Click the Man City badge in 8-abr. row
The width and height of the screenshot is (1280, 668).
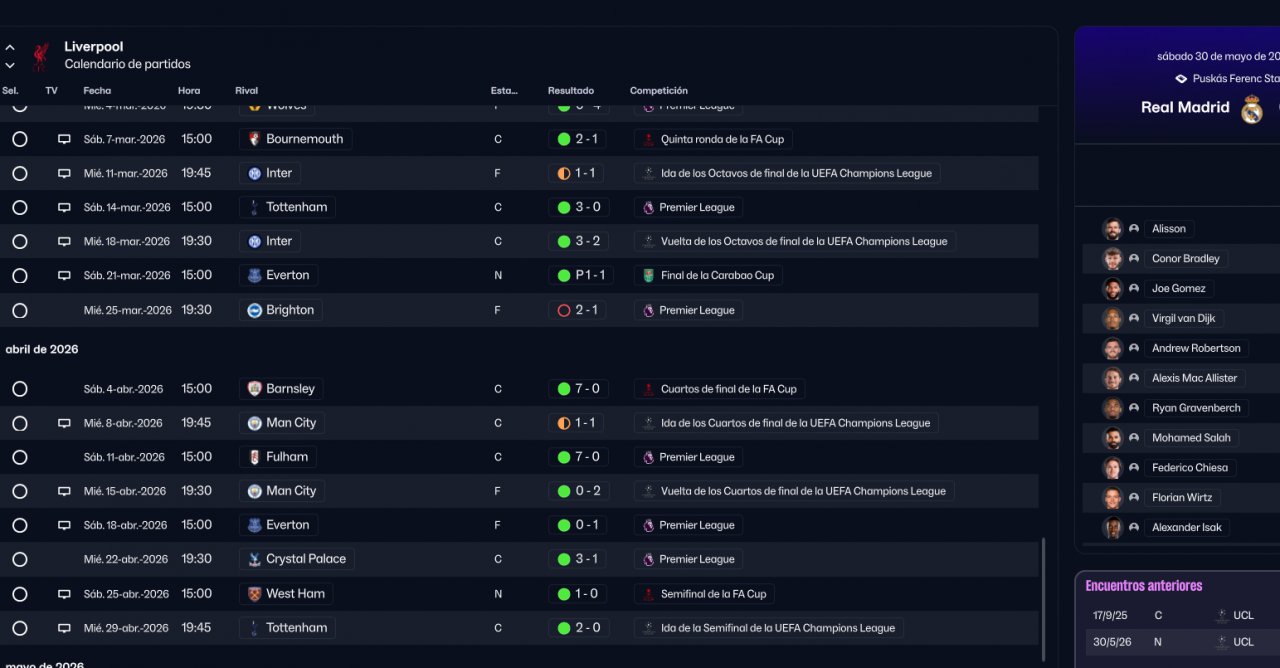pyautogui.click(x=255, y=423)
